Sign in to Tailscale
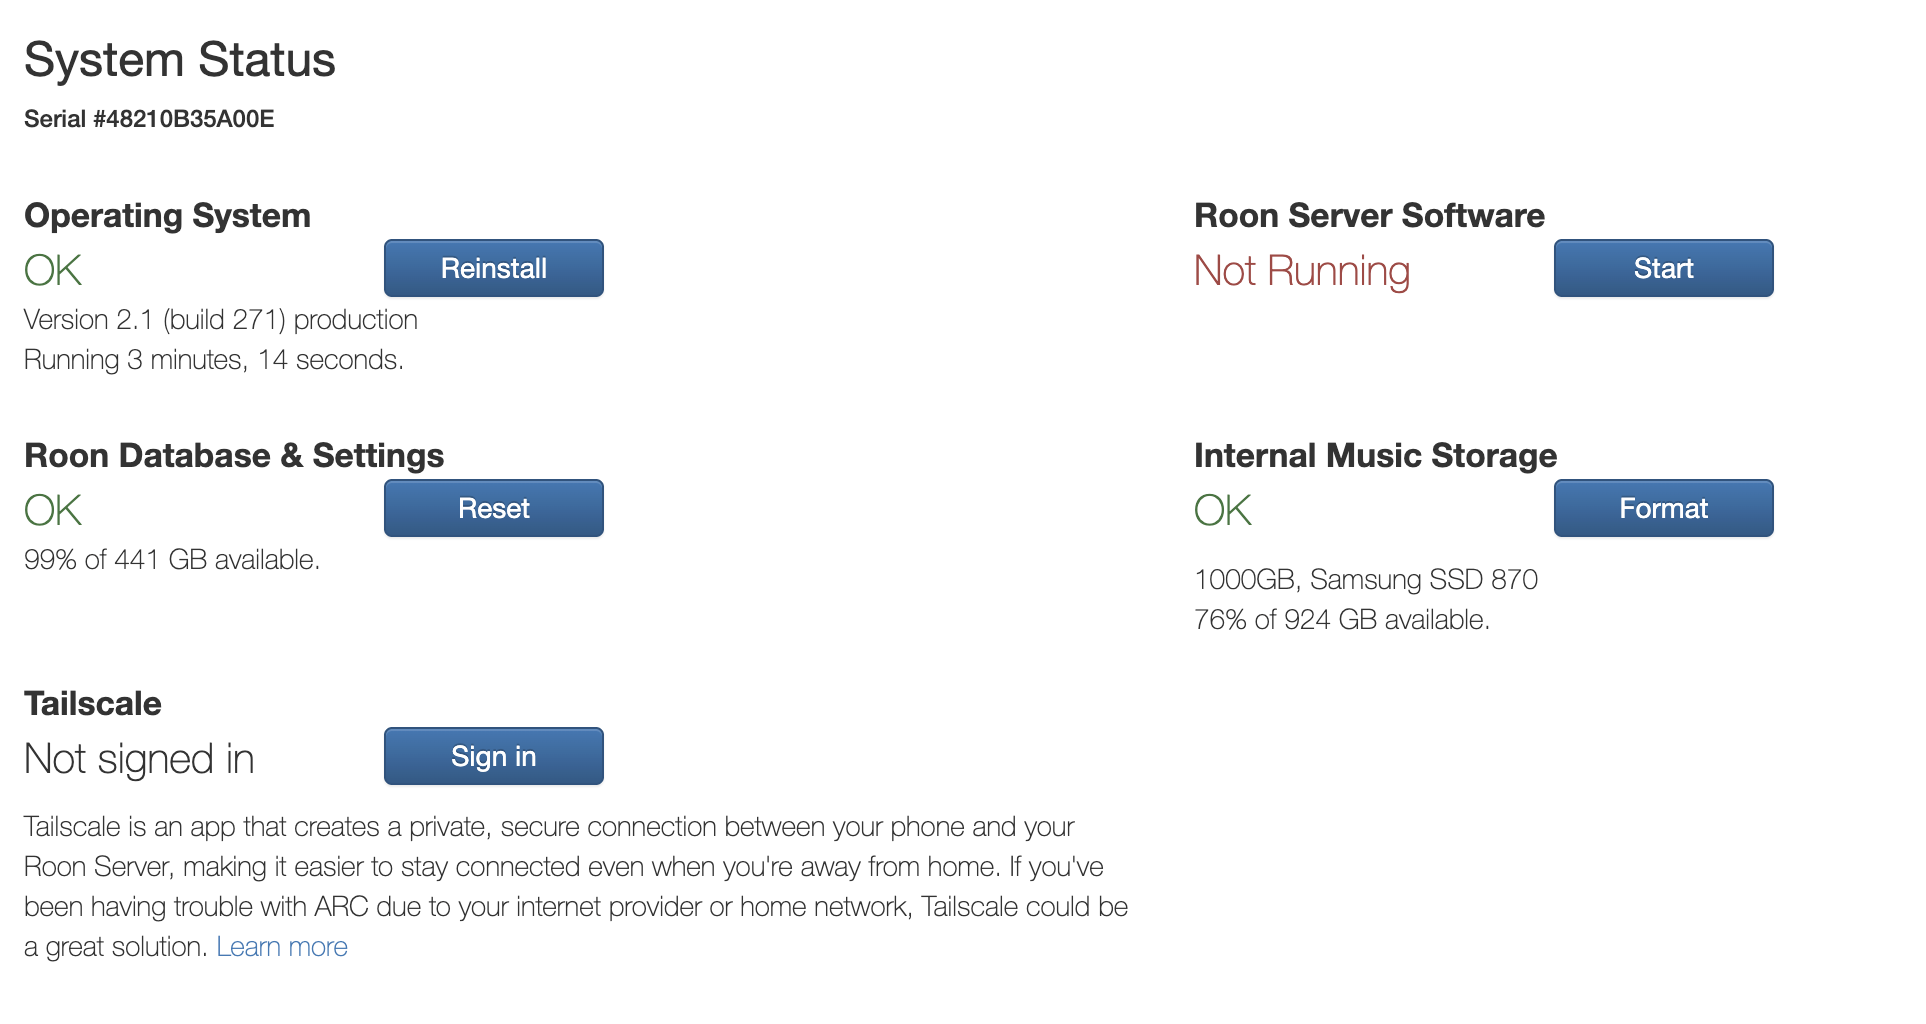Image resolution: width=1926 pixels, height=1024 pixels. point(493,756)
